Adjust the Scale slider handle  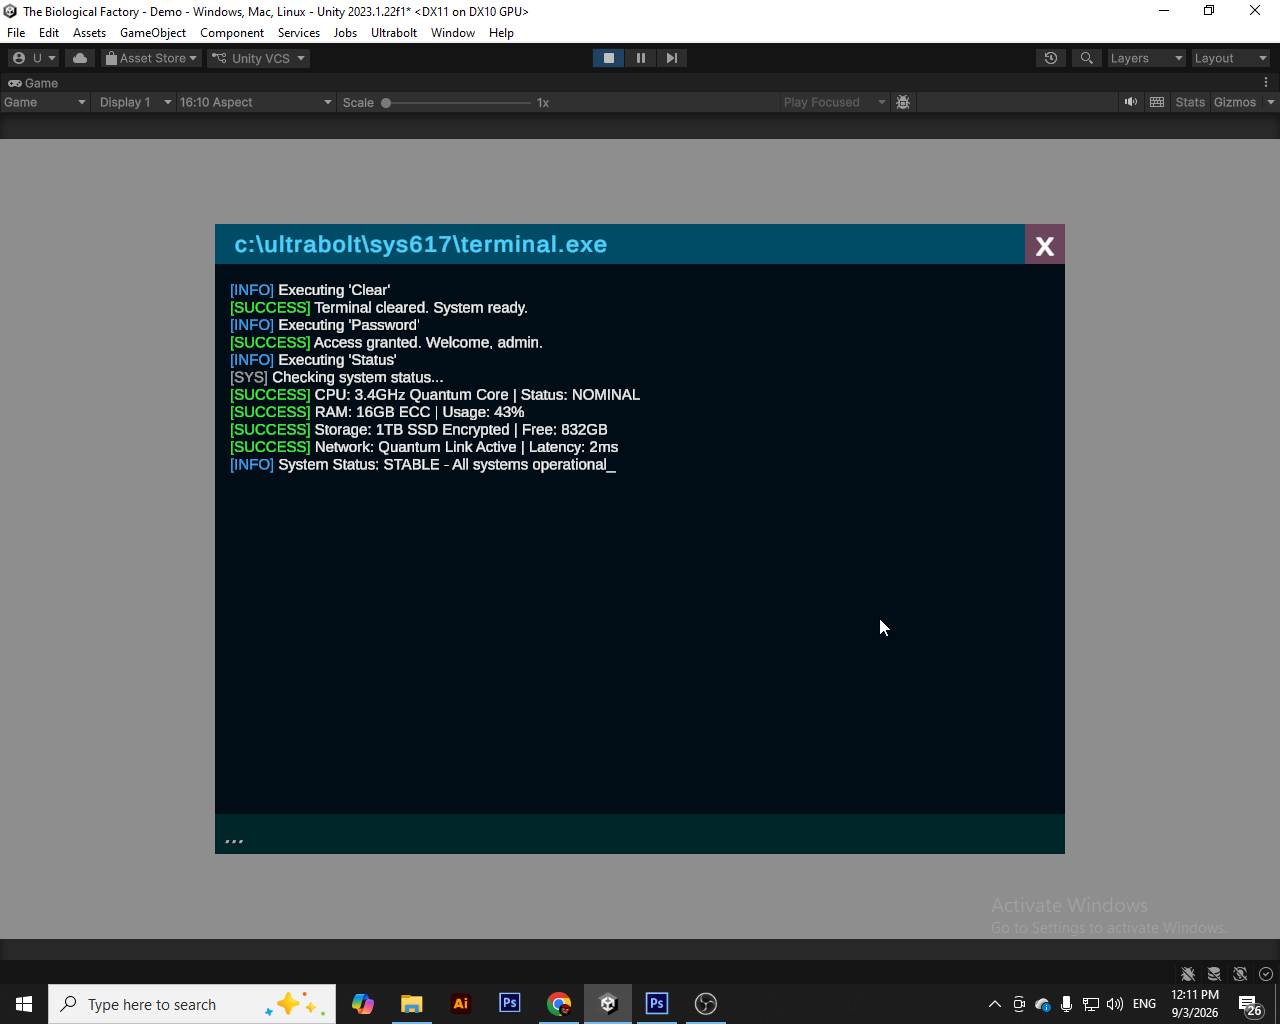tap(386, 103)
